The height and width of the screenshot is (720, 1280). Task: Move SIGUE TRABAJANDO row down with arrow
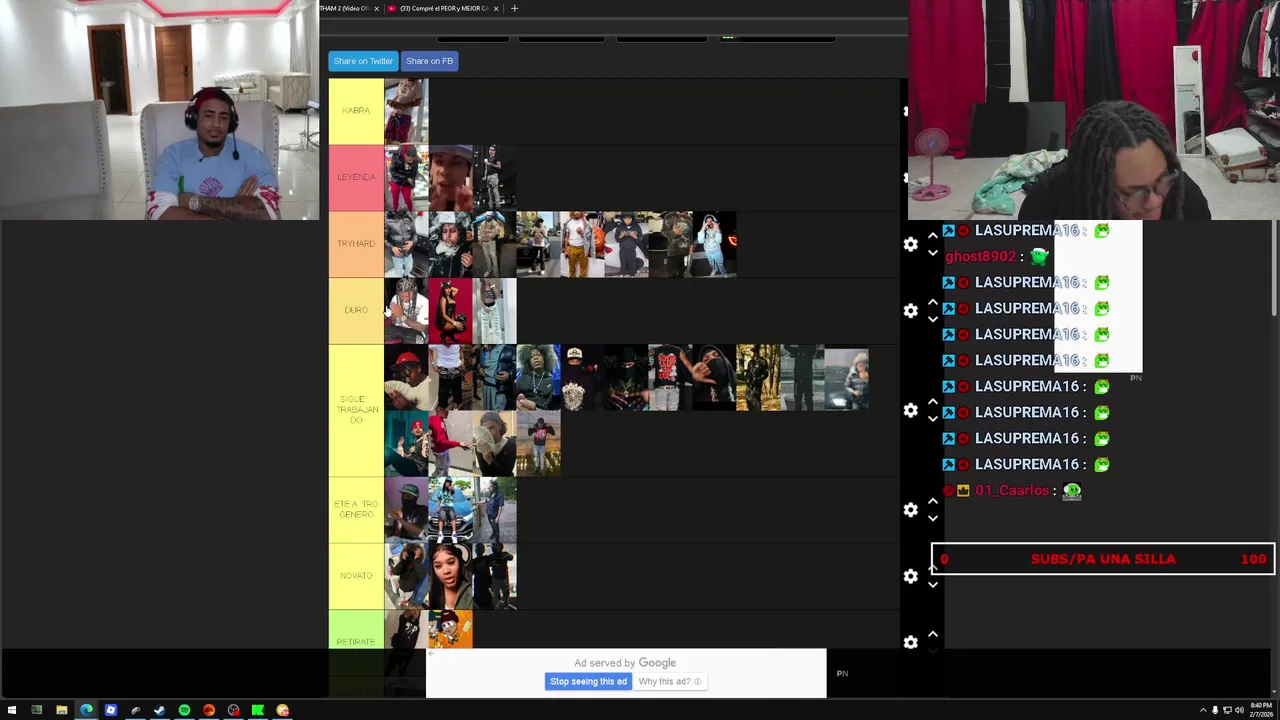[x=933, y=419]
